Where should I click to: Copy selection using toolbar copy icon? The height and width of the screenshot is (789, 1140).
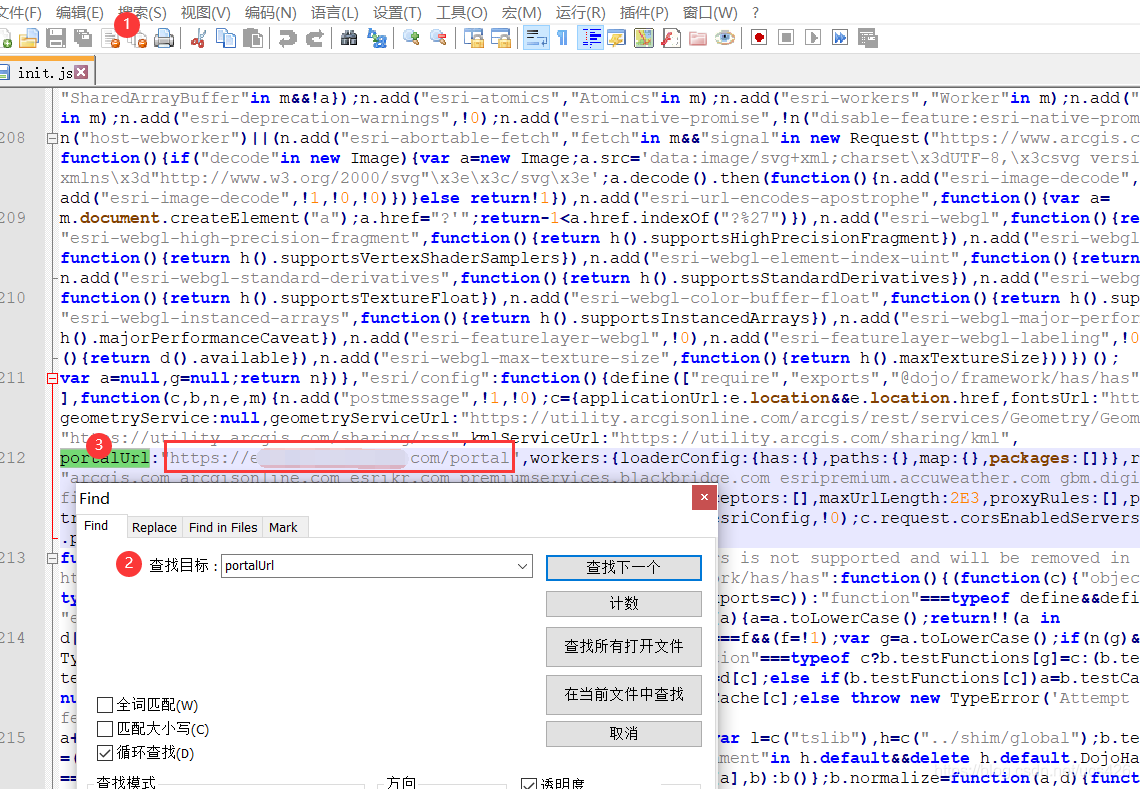[x=226, y=38]
